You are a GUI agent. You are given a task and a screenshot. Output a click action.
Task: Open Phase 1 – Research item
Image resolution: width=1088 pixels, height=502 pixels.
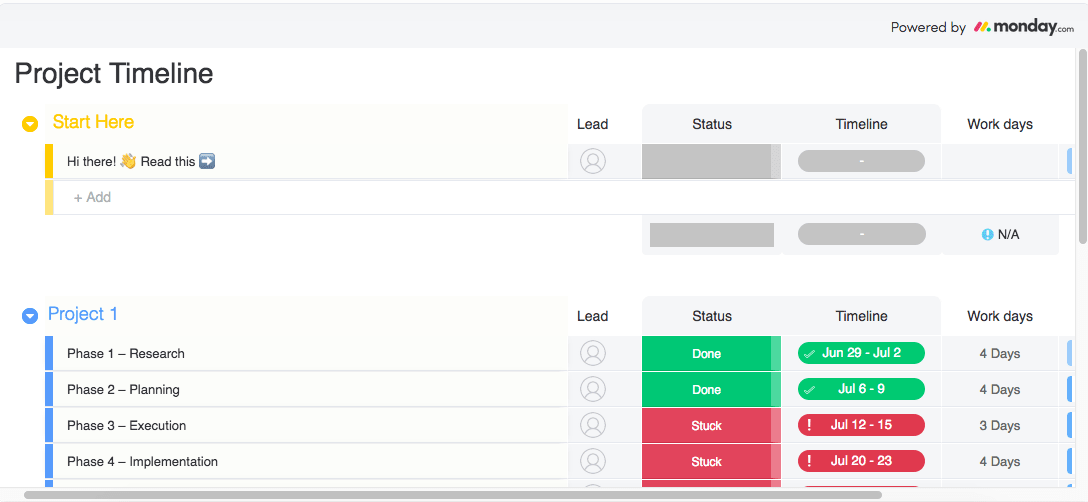[126, 353]
